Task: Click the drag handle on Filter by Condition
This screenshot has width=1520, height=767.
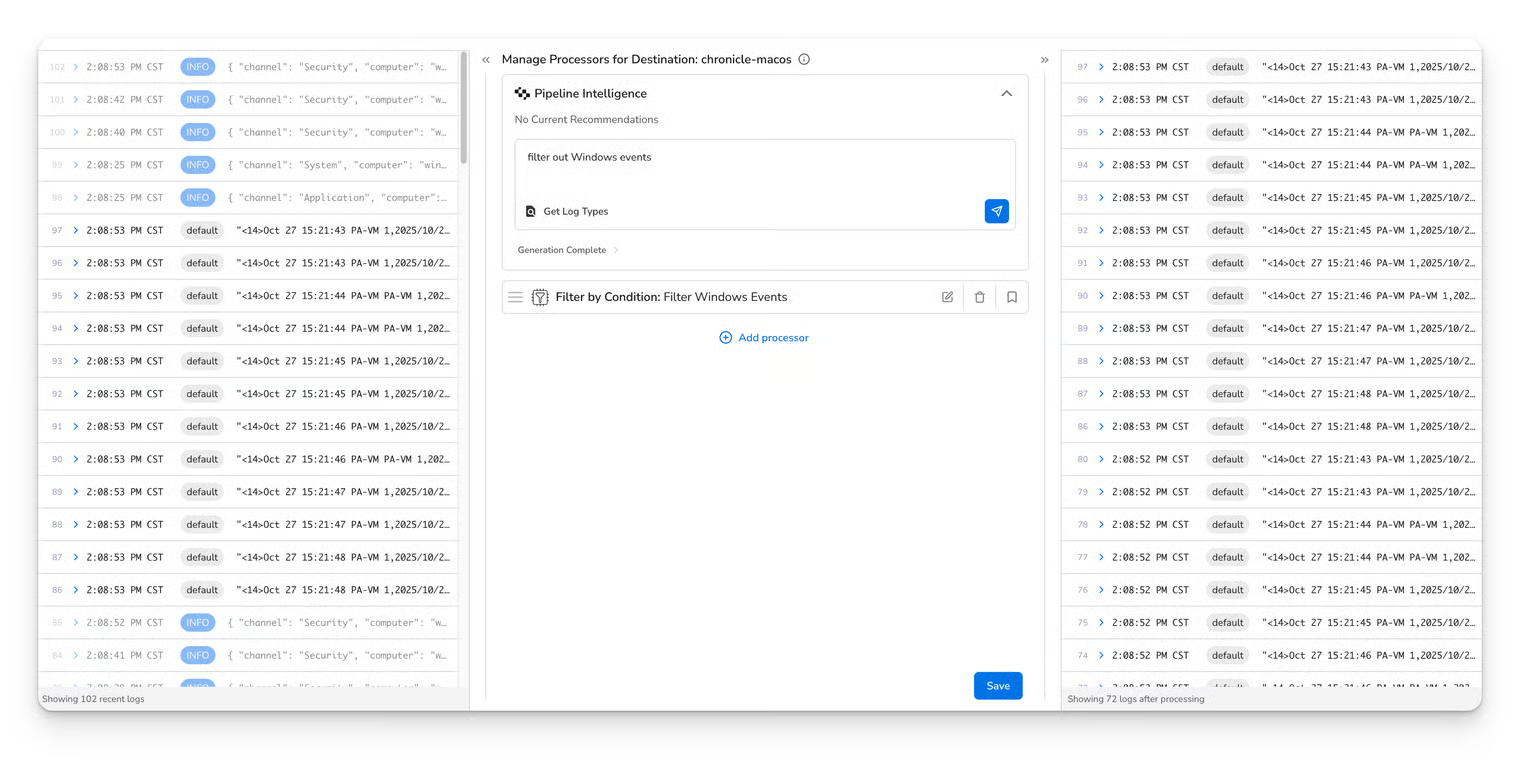Action: pos(515,297)
